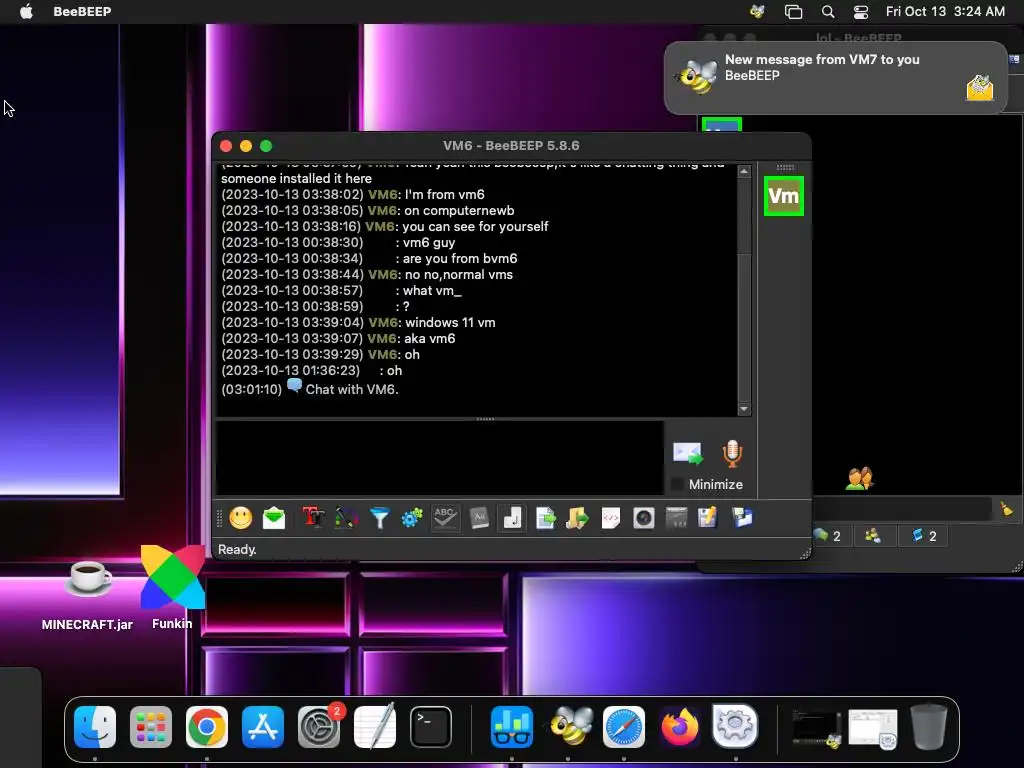
Task: Click users group icon in lol window
Action: tap(859, 479)
